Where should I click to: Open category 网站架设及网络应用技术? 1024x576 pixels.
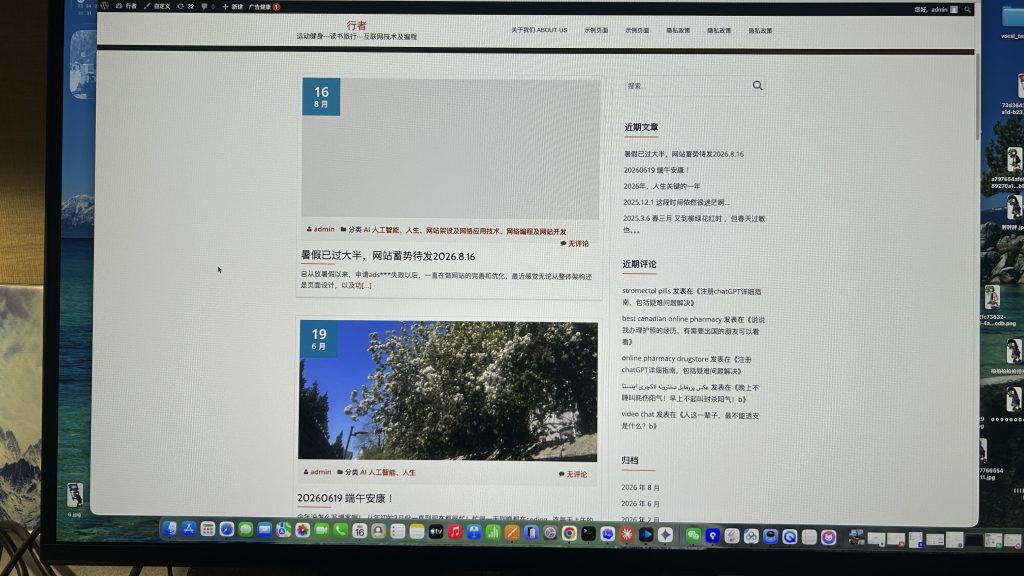463,231
